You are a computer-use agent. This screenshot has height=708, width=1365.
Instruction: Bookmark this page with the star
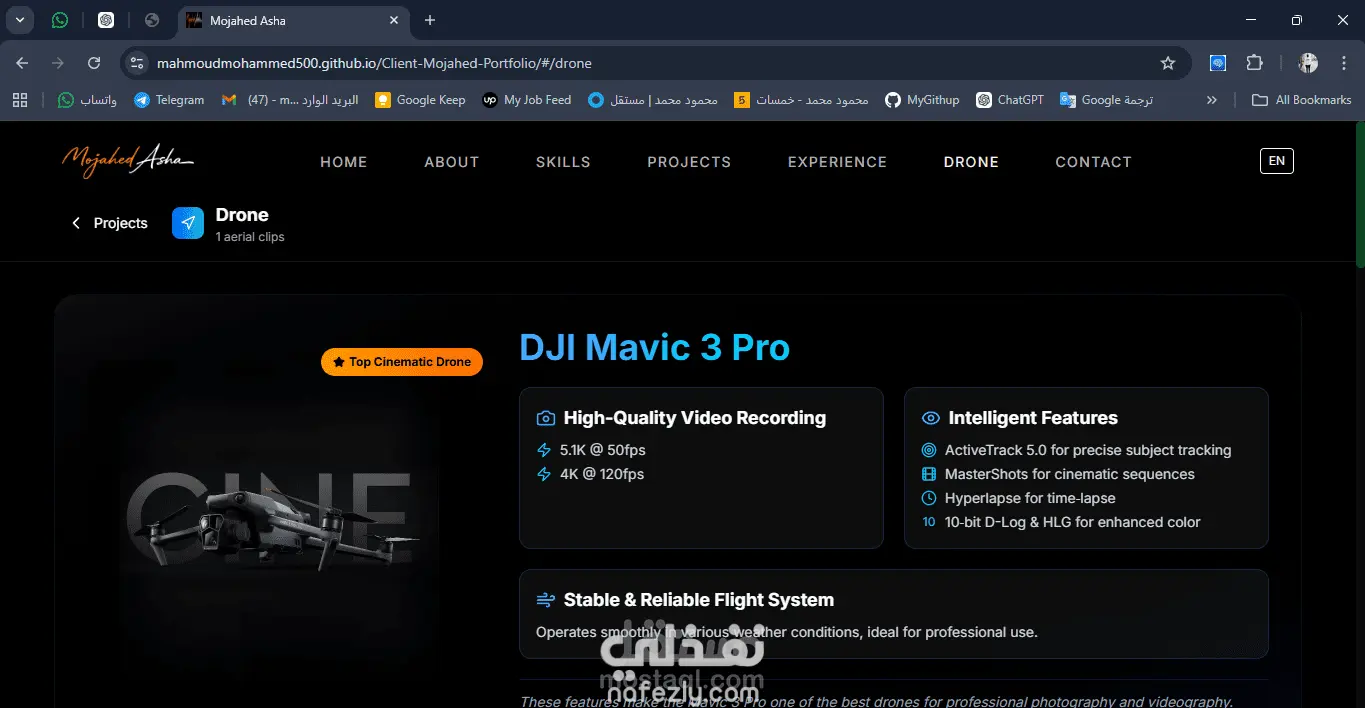[x=1168, y=63]
